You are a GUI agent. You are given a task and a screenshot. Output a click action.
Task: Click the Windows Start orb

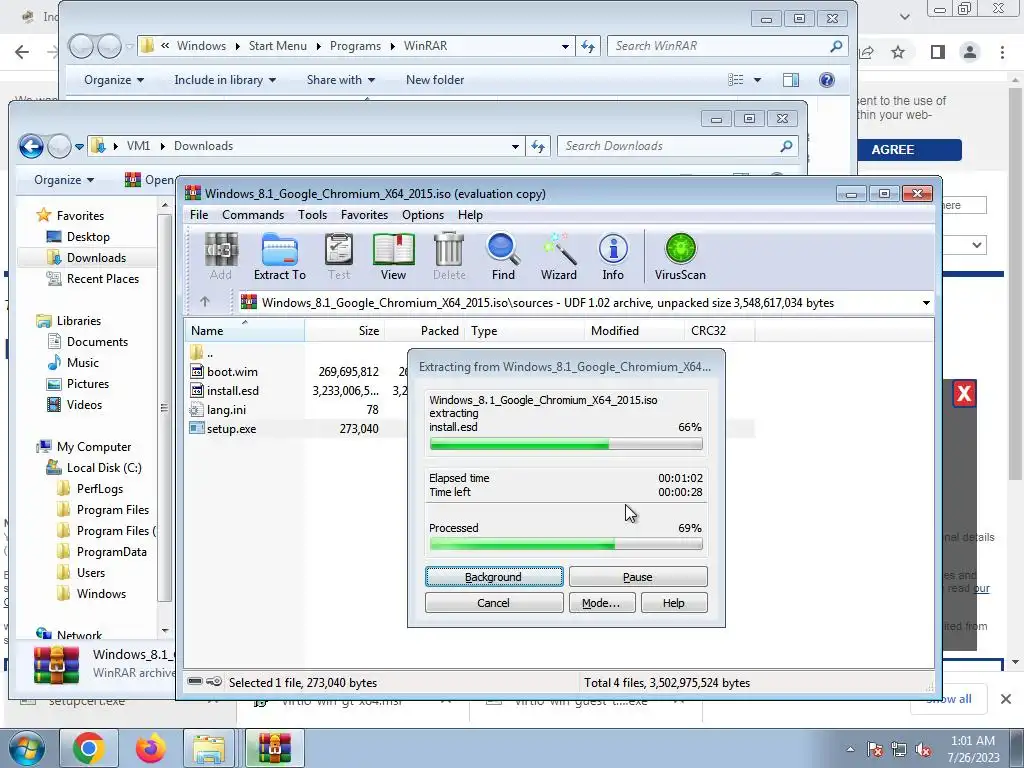pyautogui.click(x=27, y=749)
